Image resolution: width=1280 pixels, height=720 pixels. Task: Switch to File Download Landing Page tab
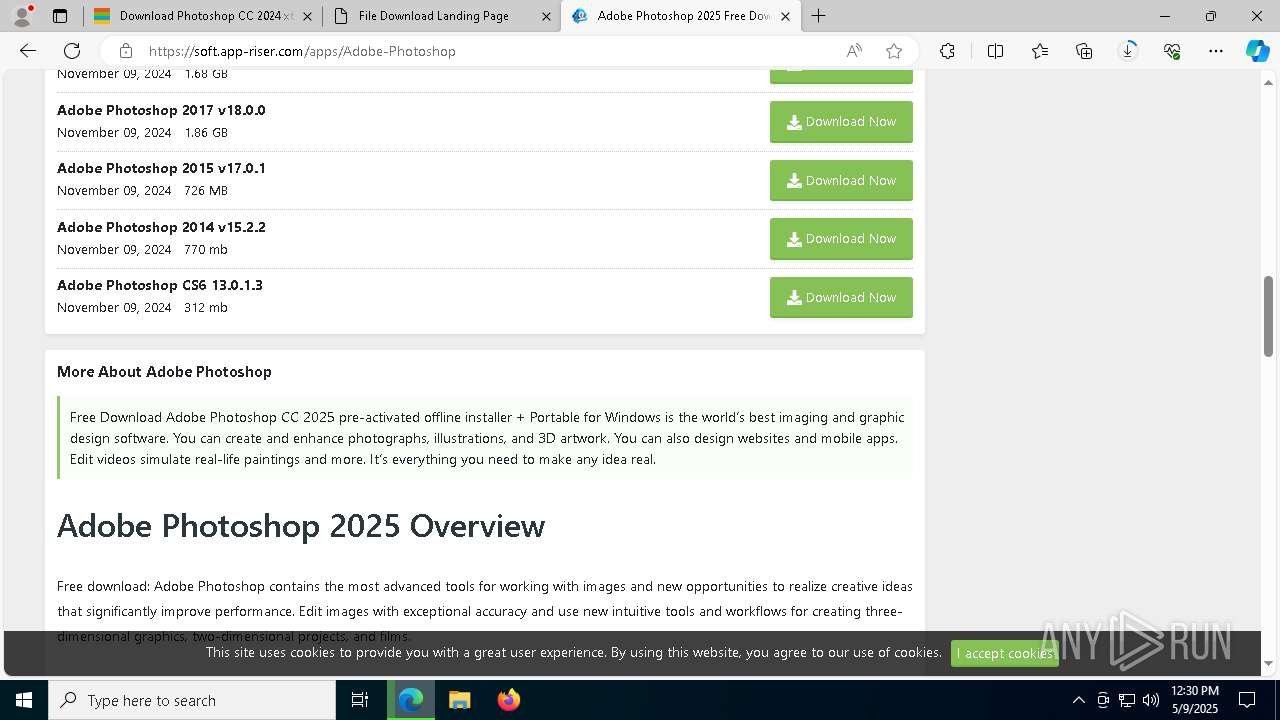441,16
